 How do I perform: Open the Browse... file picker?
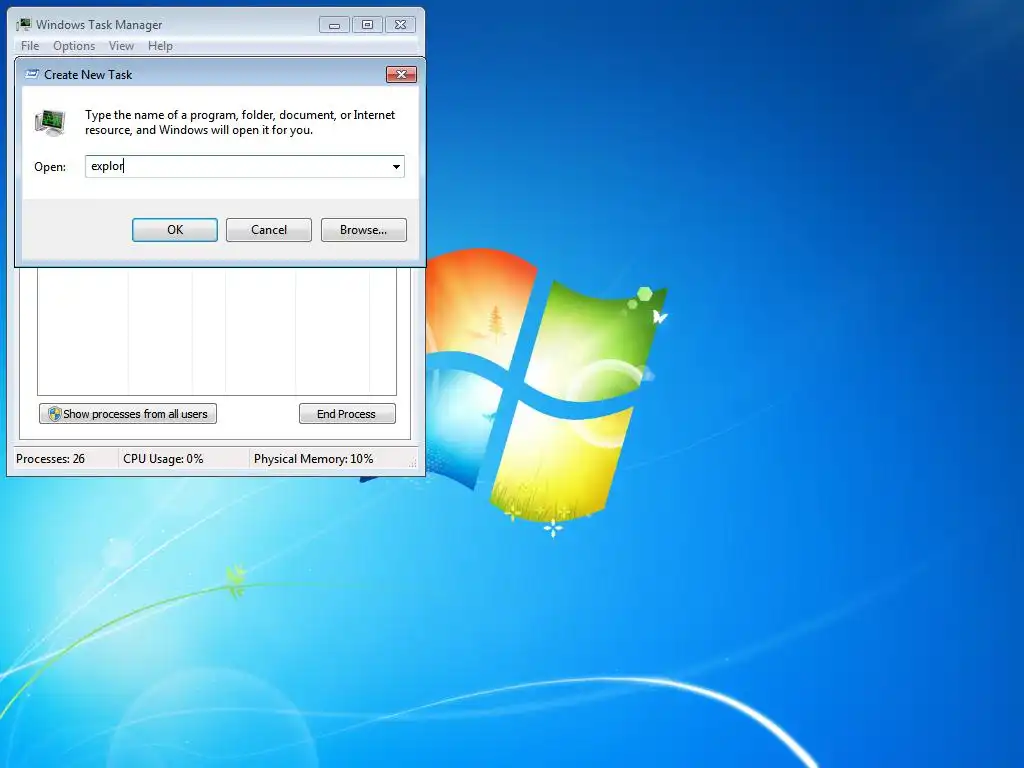[x=363, y=230]
